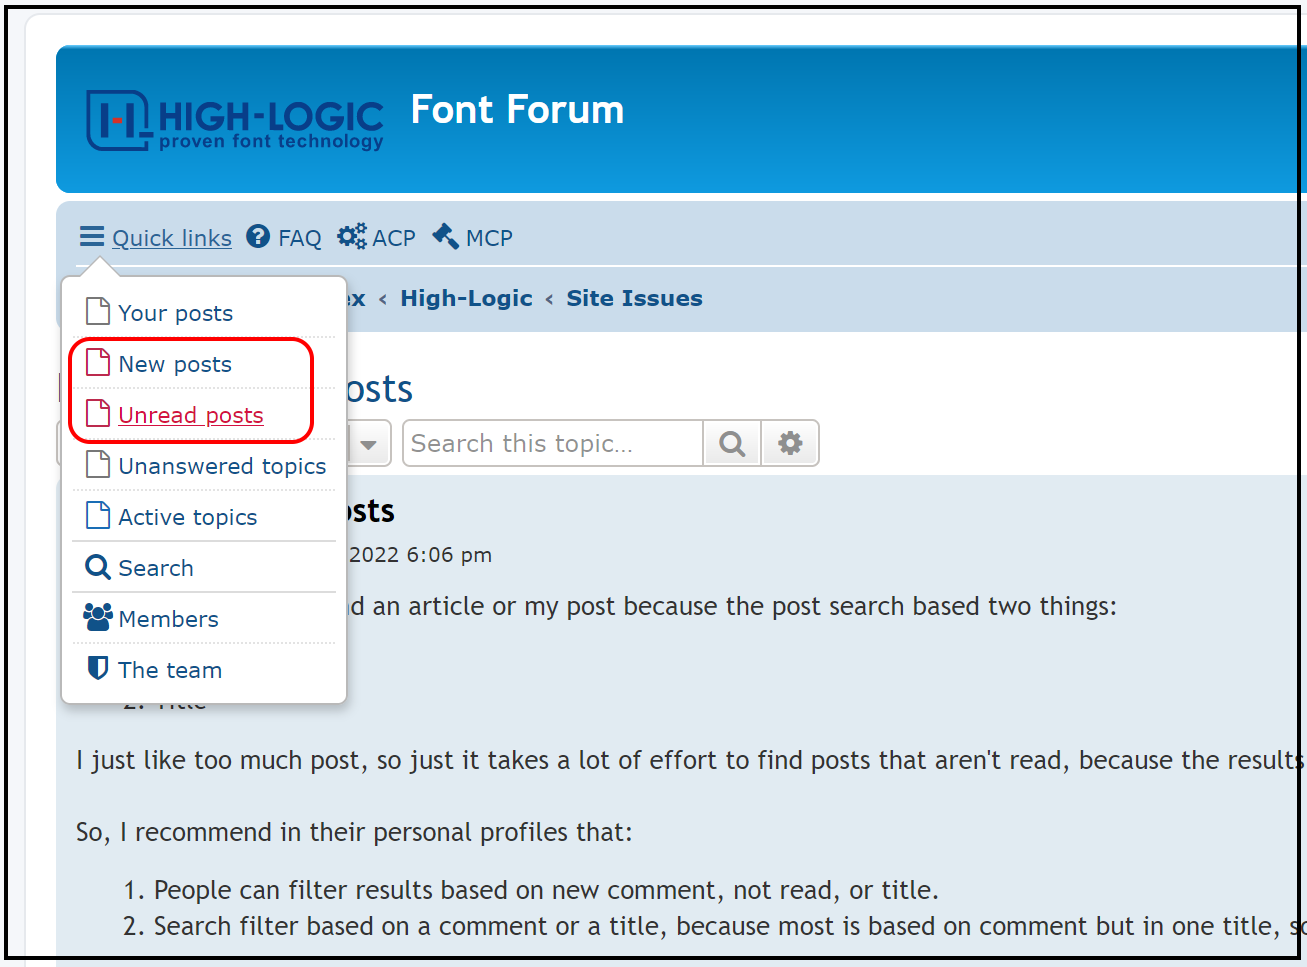Choose Unread posts in the dropdown
Image resolution: width=1307 pixels, height=967 pixels.
point(191,415)
